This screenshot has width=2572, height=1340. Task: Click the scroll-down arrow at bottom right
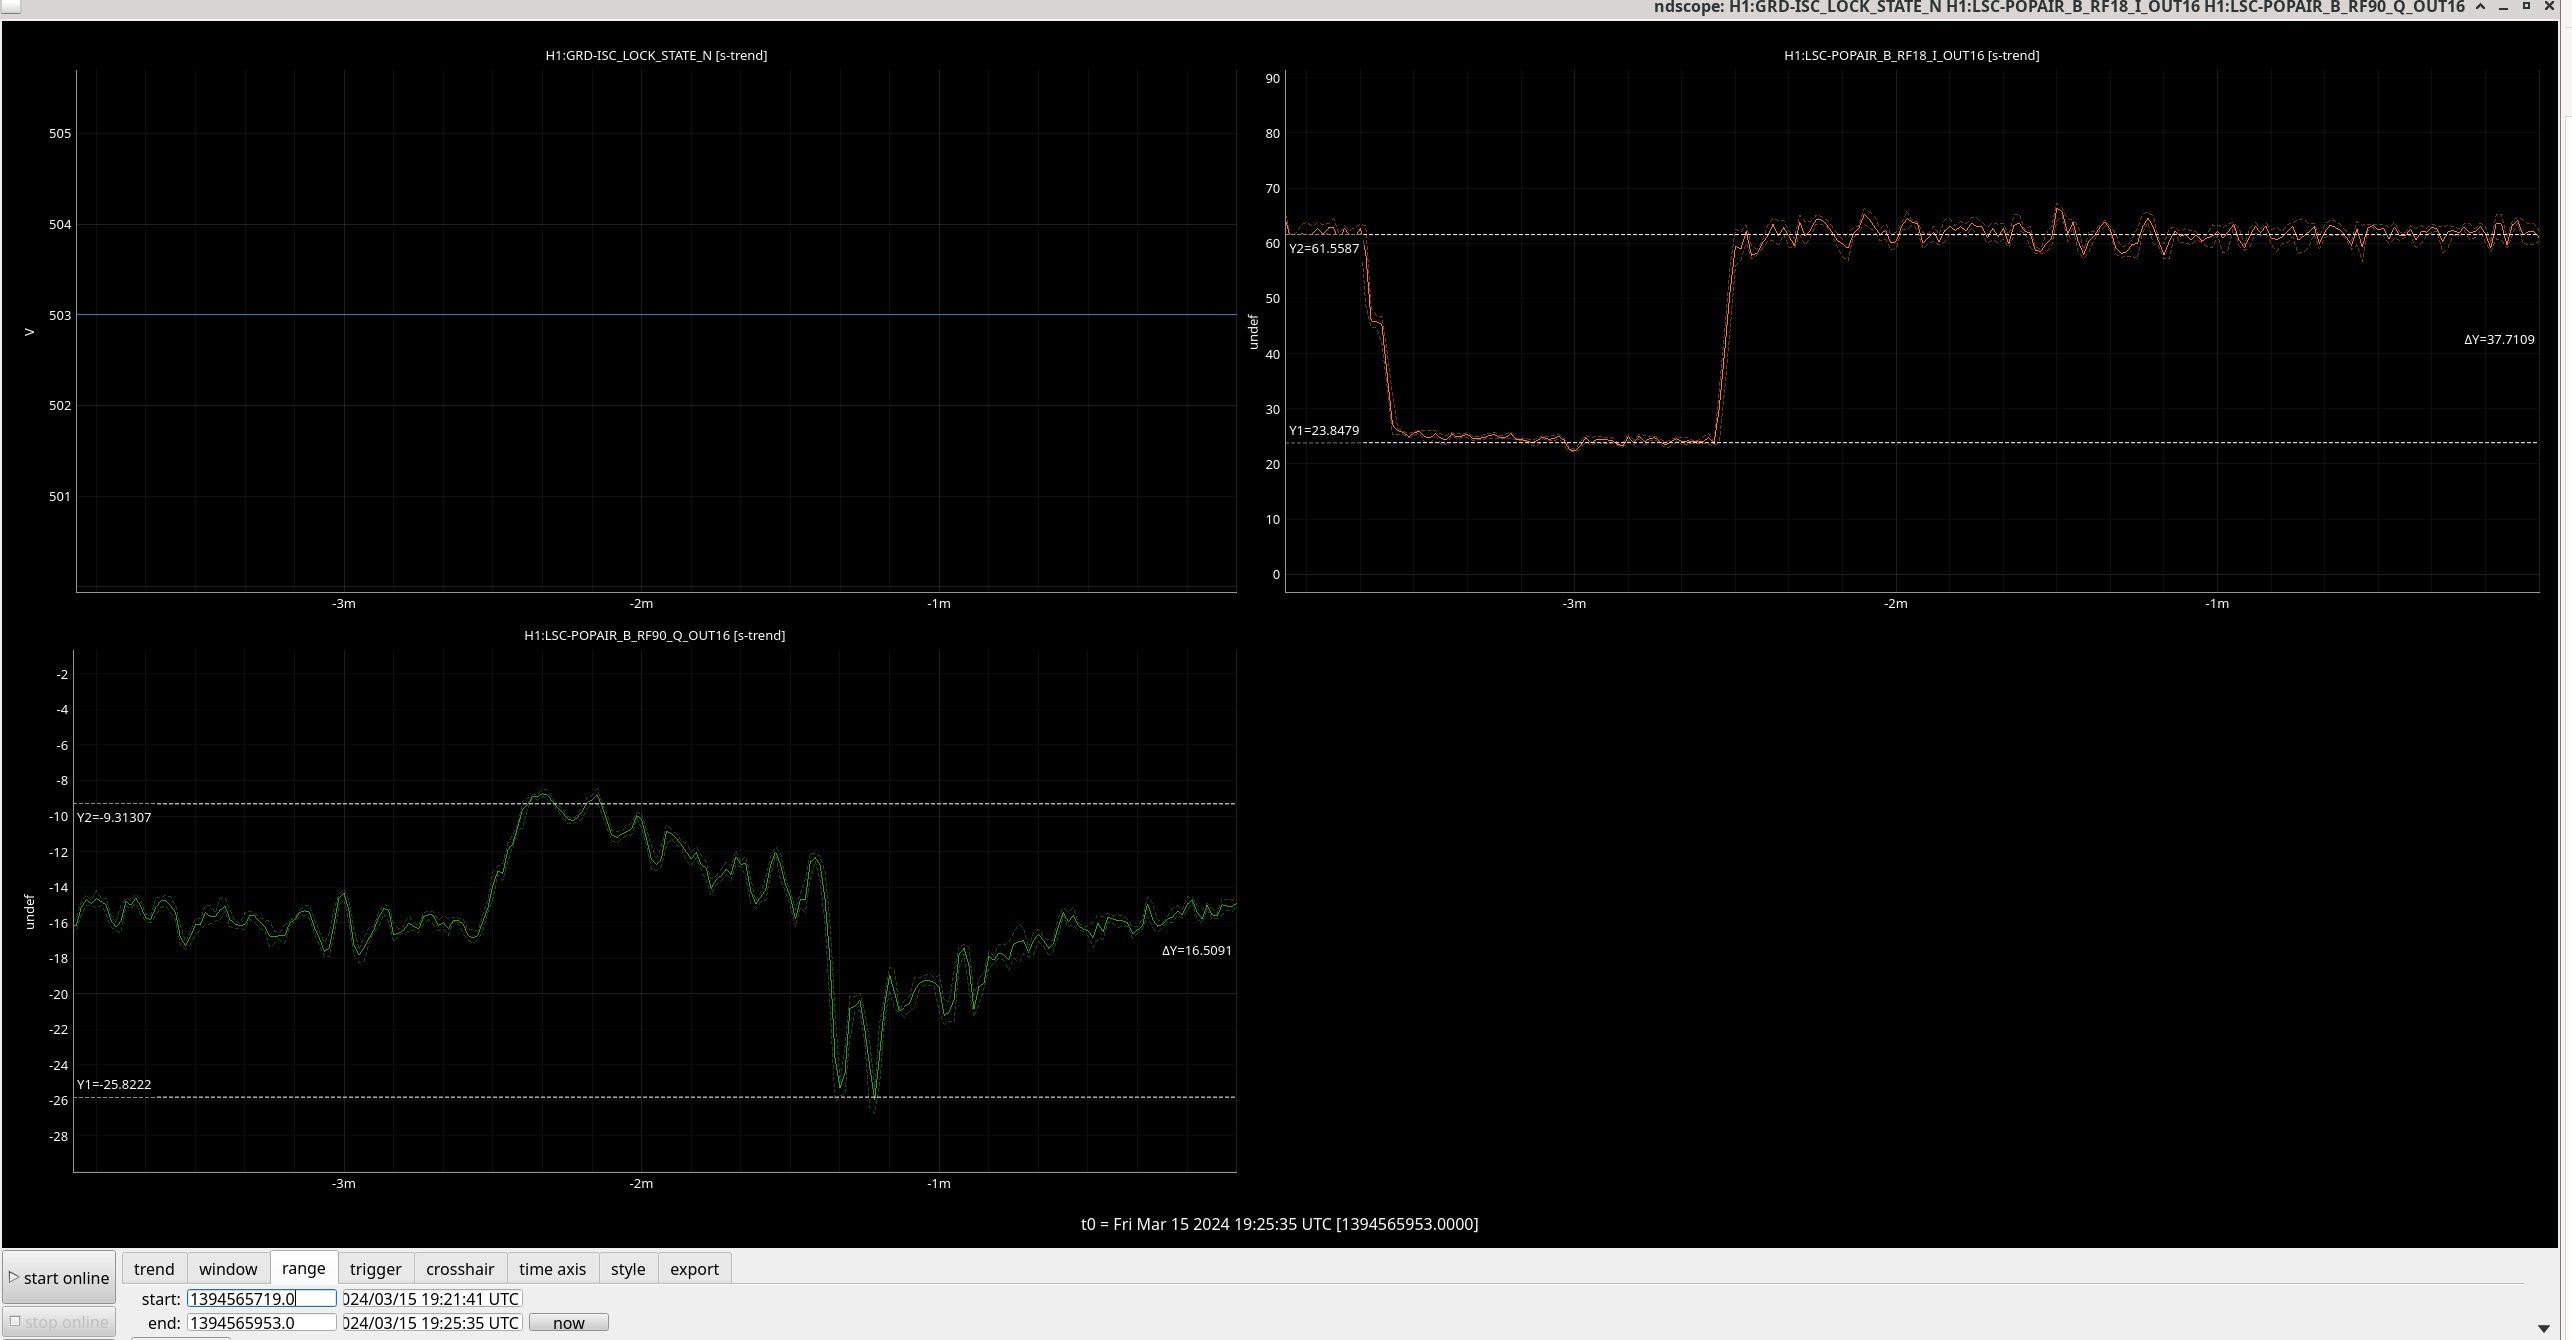pos(2543,1328)
